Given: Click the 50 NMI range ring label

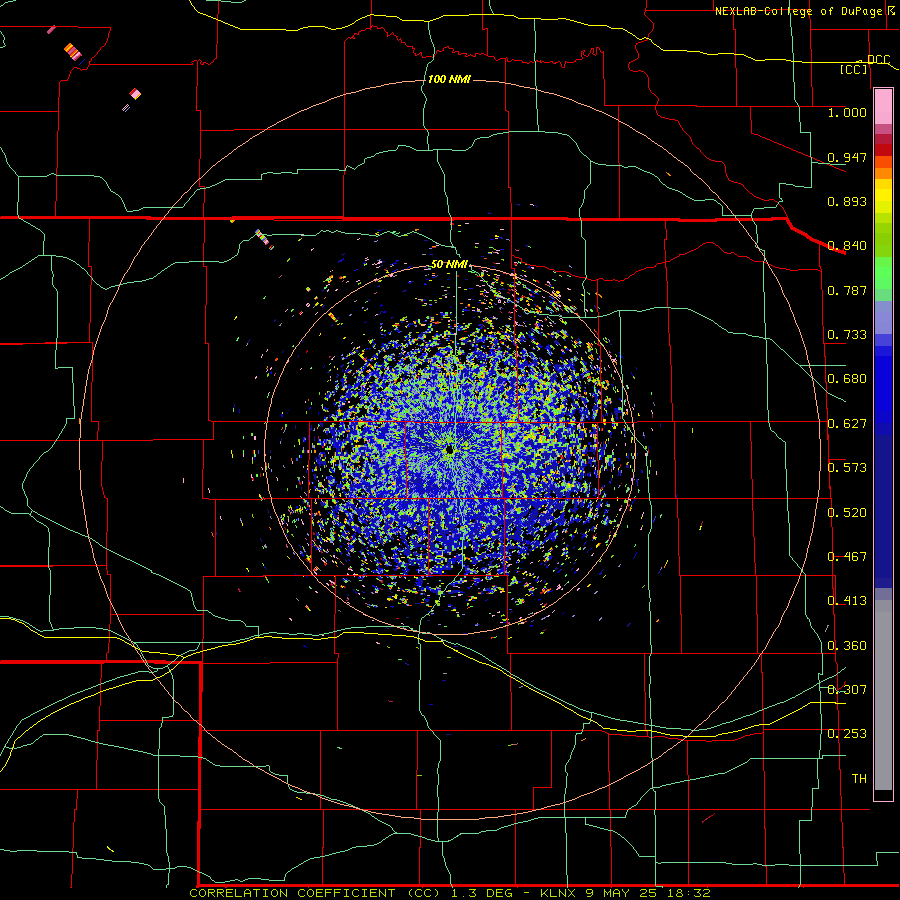Looking at the screenshot, I should 449,264.
